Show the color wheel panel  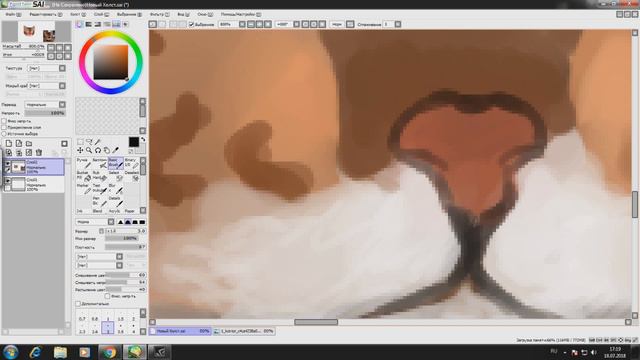[79, 24]
